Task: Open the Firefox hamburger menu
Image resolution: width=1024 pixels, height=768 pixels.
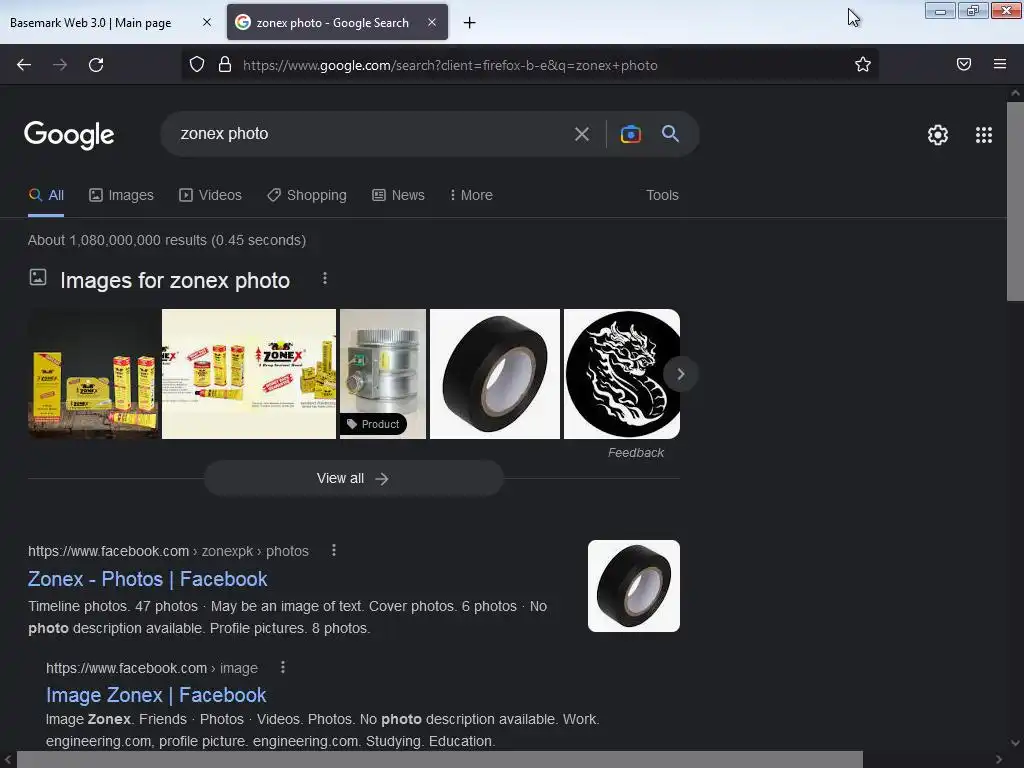Action: tap(1000, 64)
